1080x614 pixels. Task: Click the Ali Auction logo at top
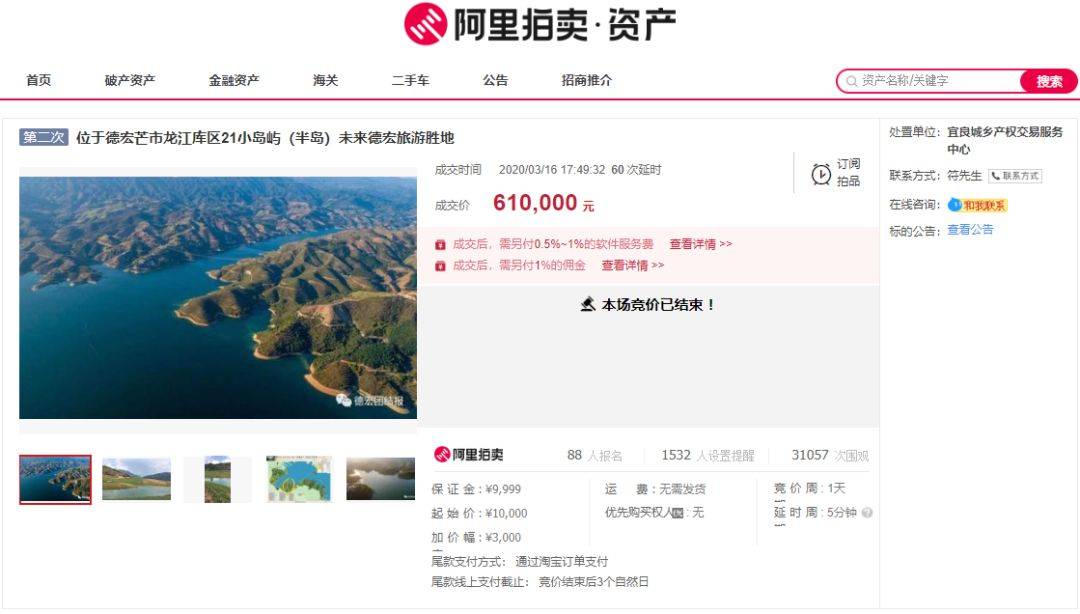(539, 24)
